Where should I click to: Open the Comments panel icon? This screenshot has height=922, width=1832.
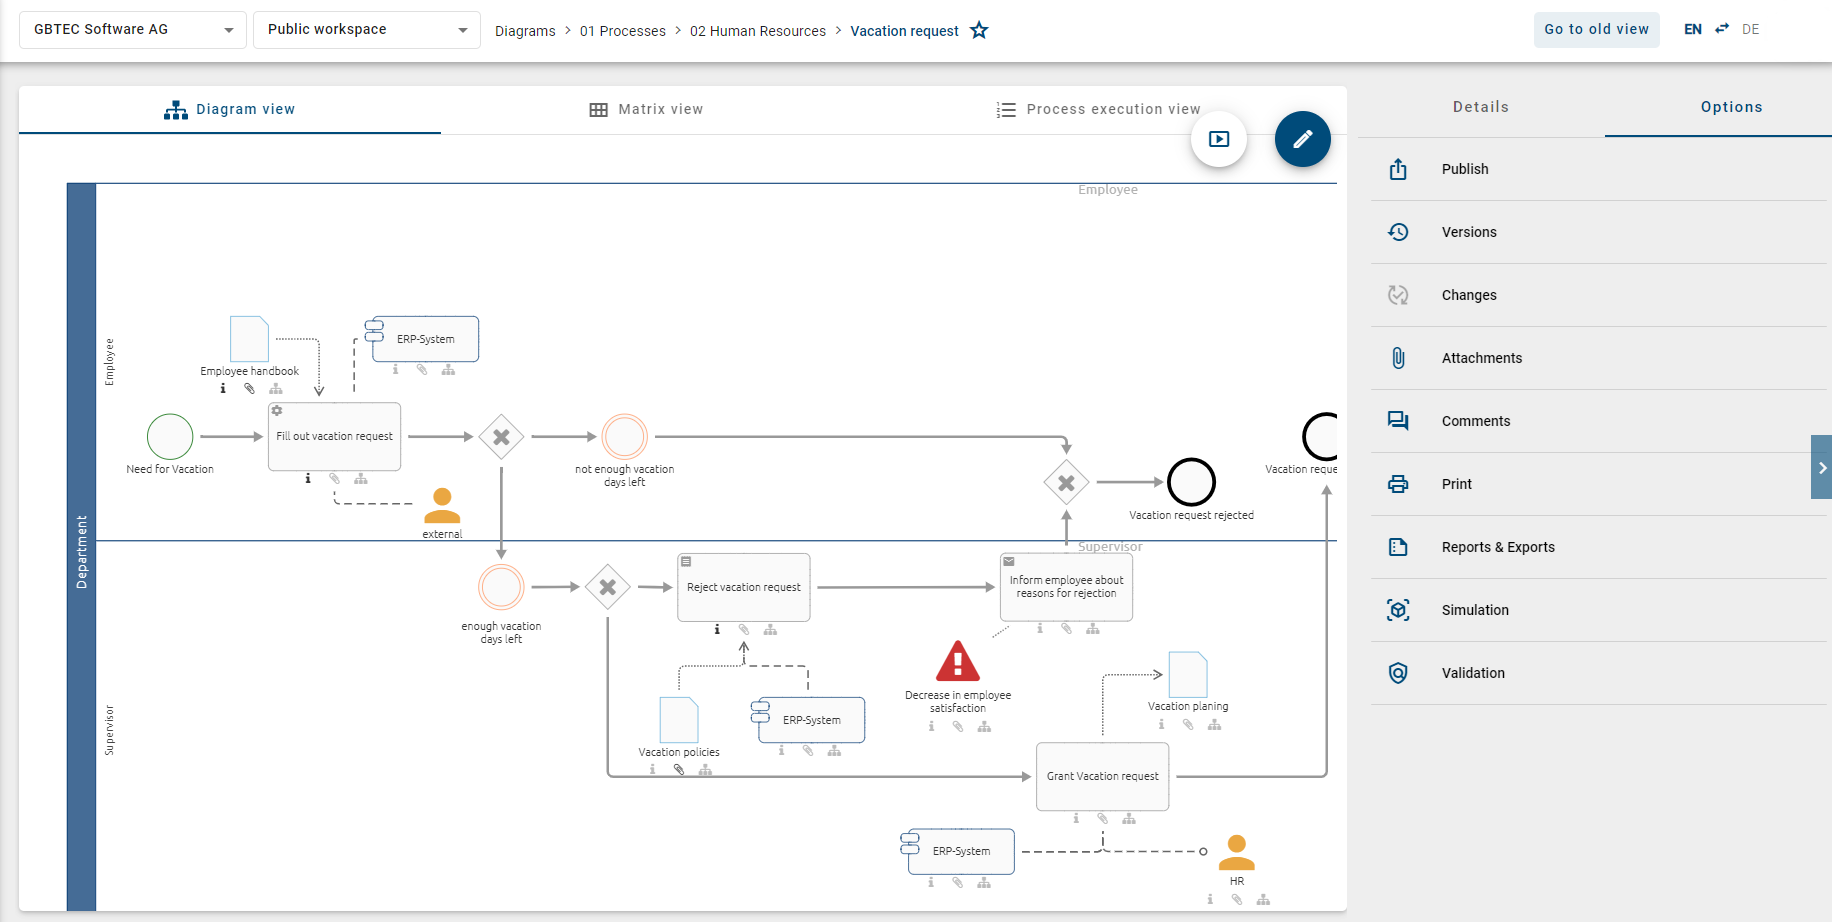point(1398,420)
